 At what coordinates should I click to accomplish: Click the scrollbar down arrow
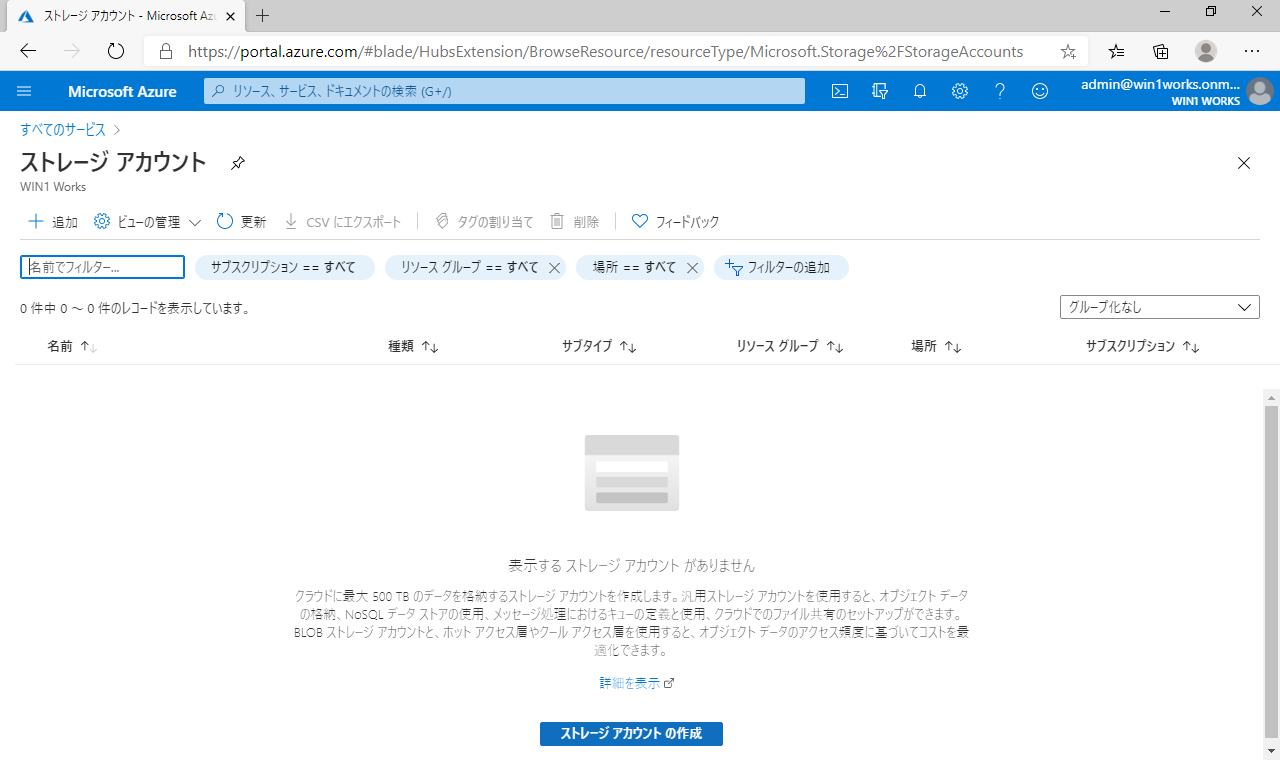point(1271,750)
